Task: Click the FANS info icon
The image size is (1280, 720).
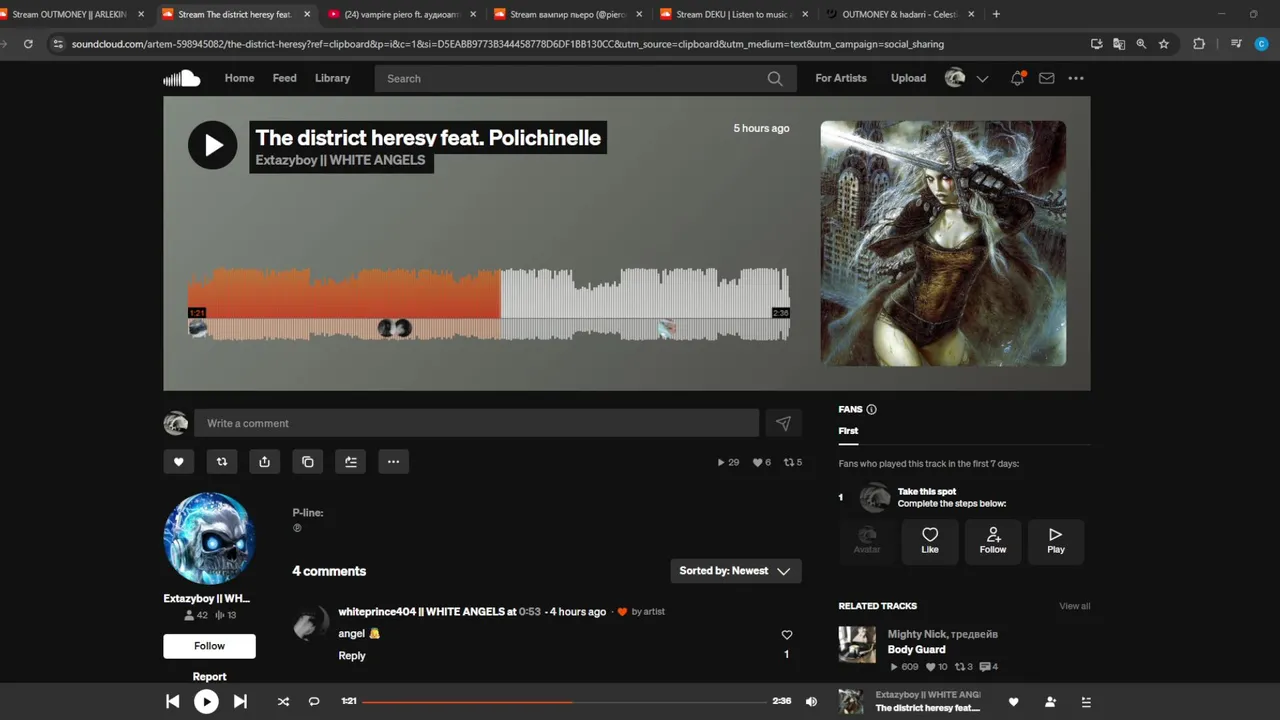Action: point(871,409)
